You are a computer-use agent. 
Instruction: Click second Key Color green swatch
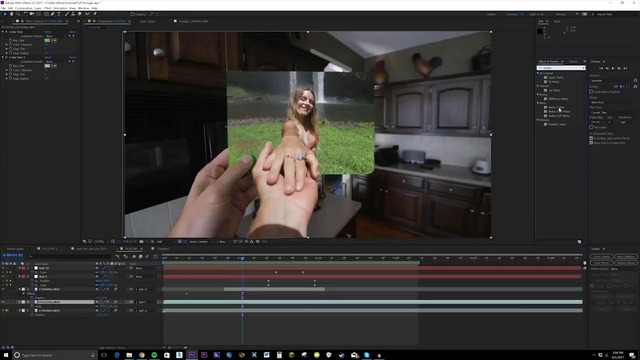click(47, 66)
